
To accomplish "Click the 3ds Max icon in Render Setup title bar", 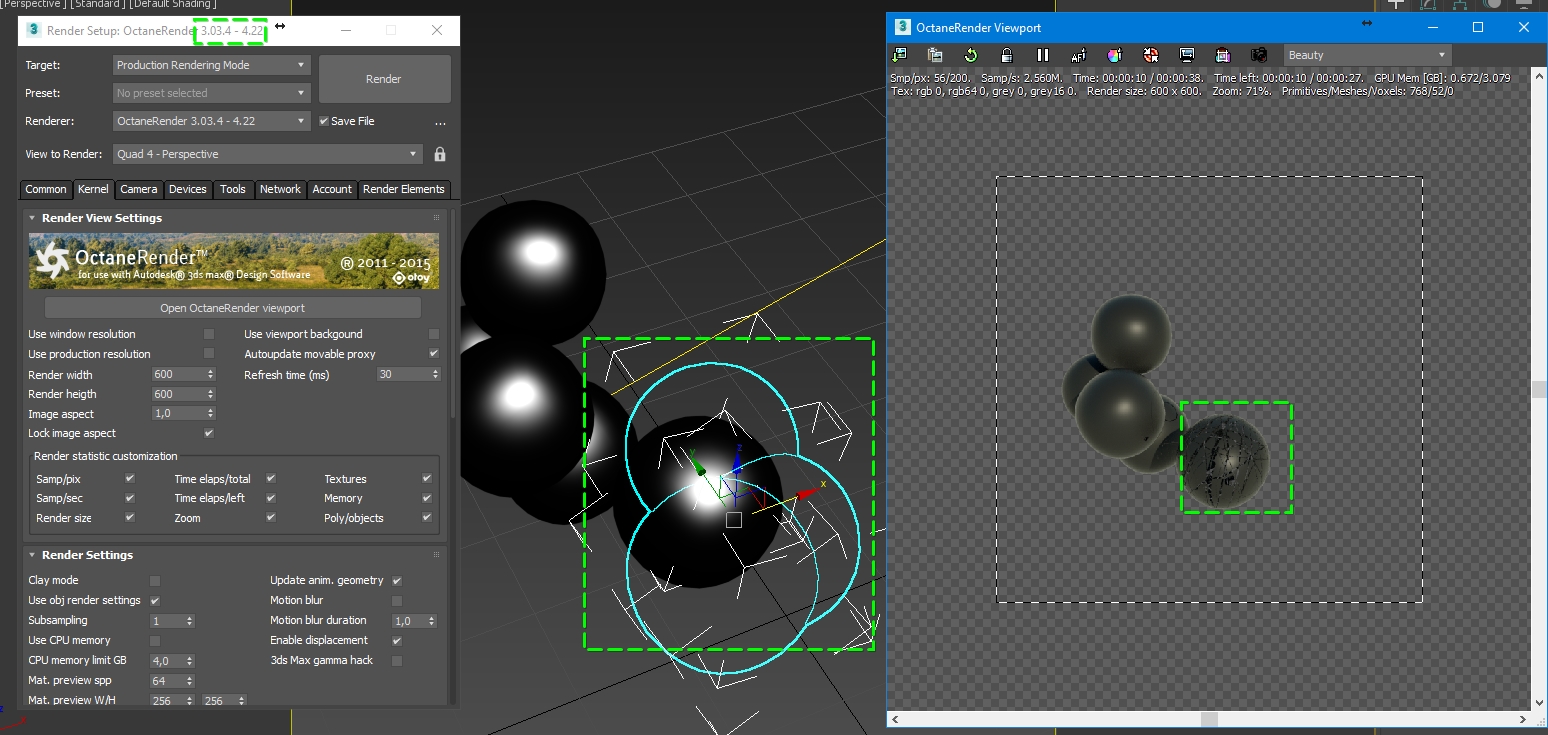I will click(32, 30).
